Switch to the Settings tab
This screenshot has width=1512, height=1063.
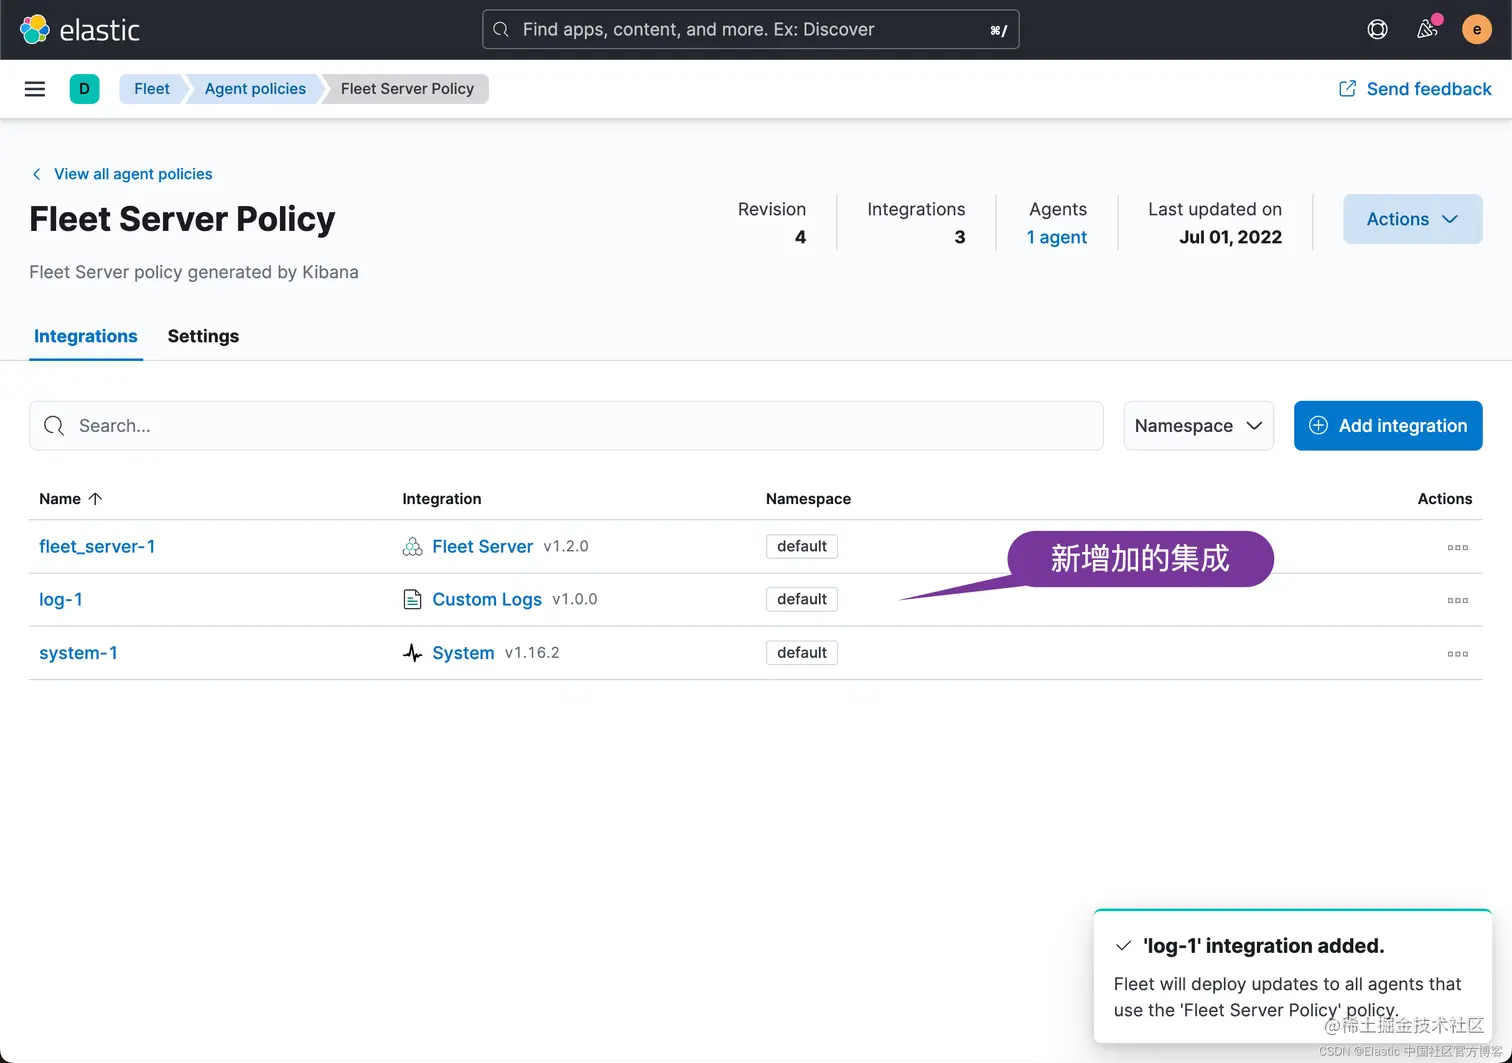pyautogui.click(x=203, y=336)
